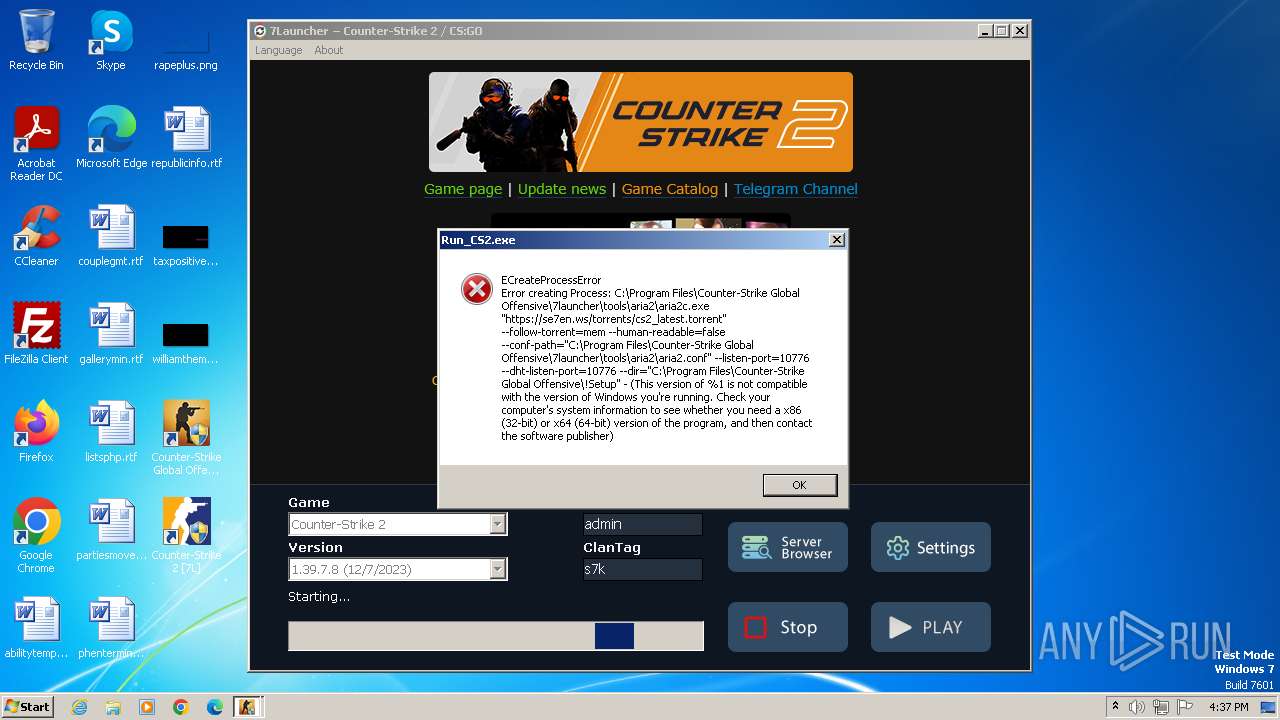Open phentermin document icon

tap(111, 627)
